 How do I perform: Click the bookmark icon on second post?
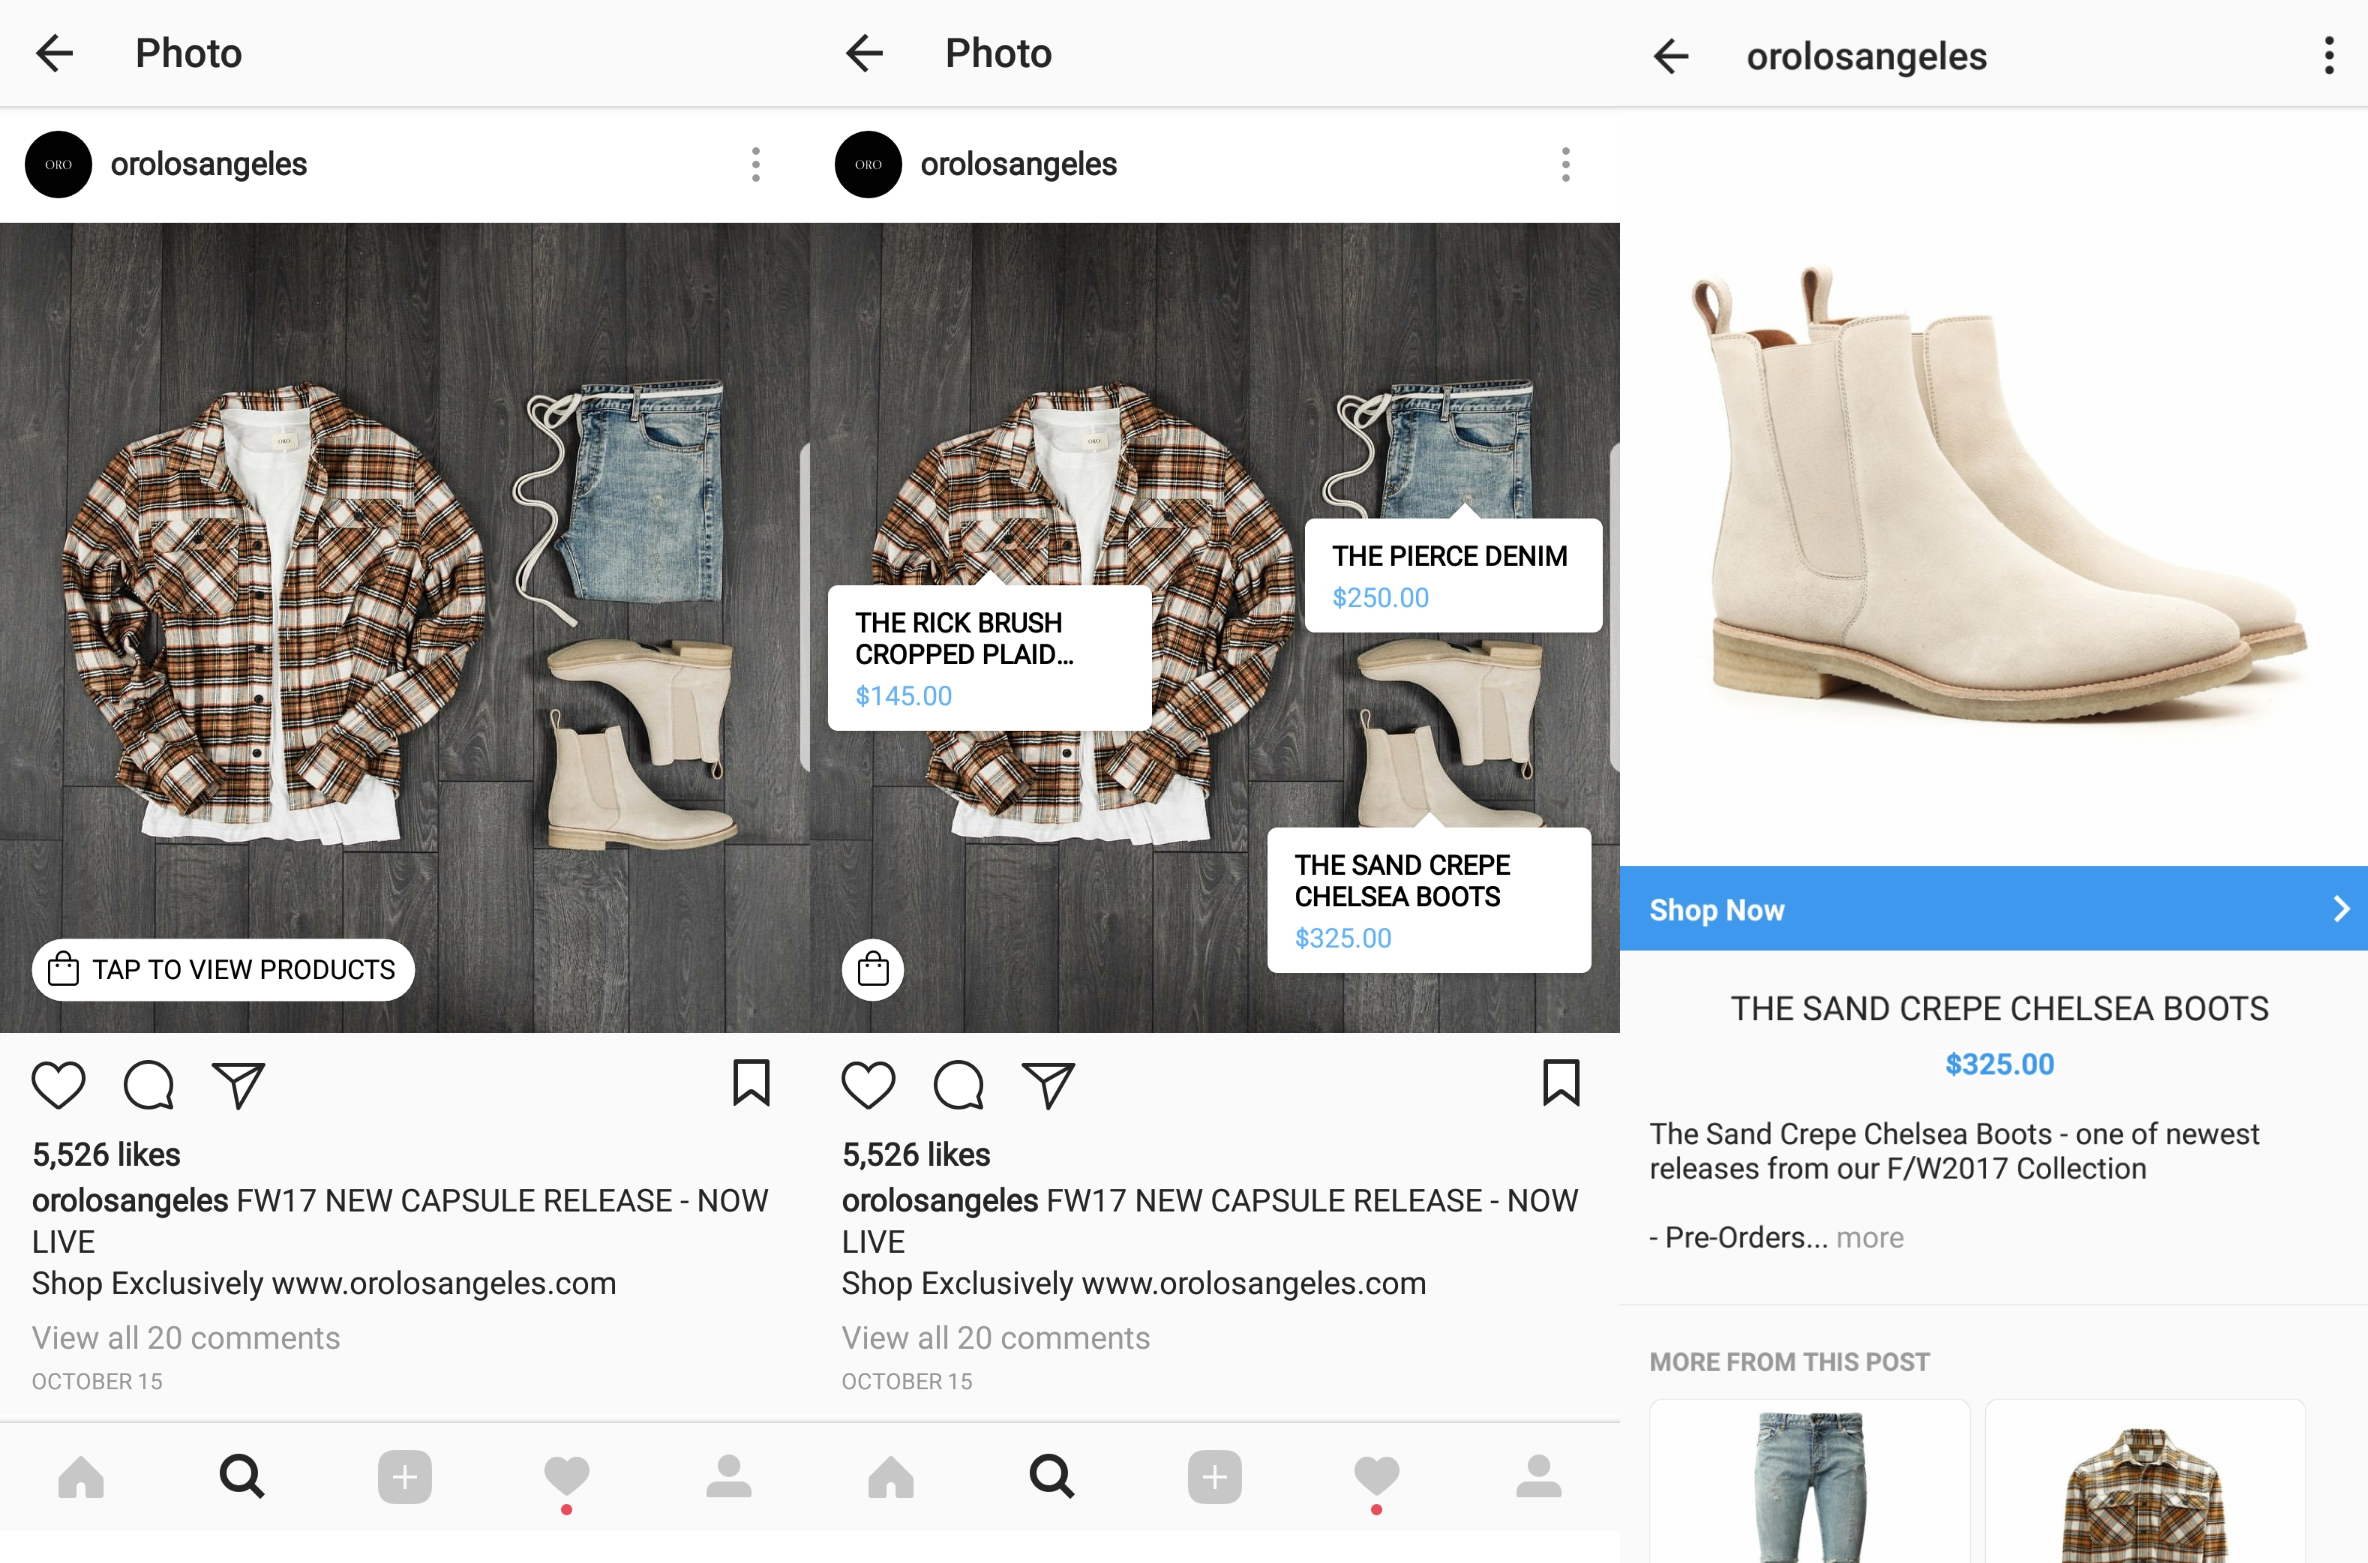point(1564,1083)
